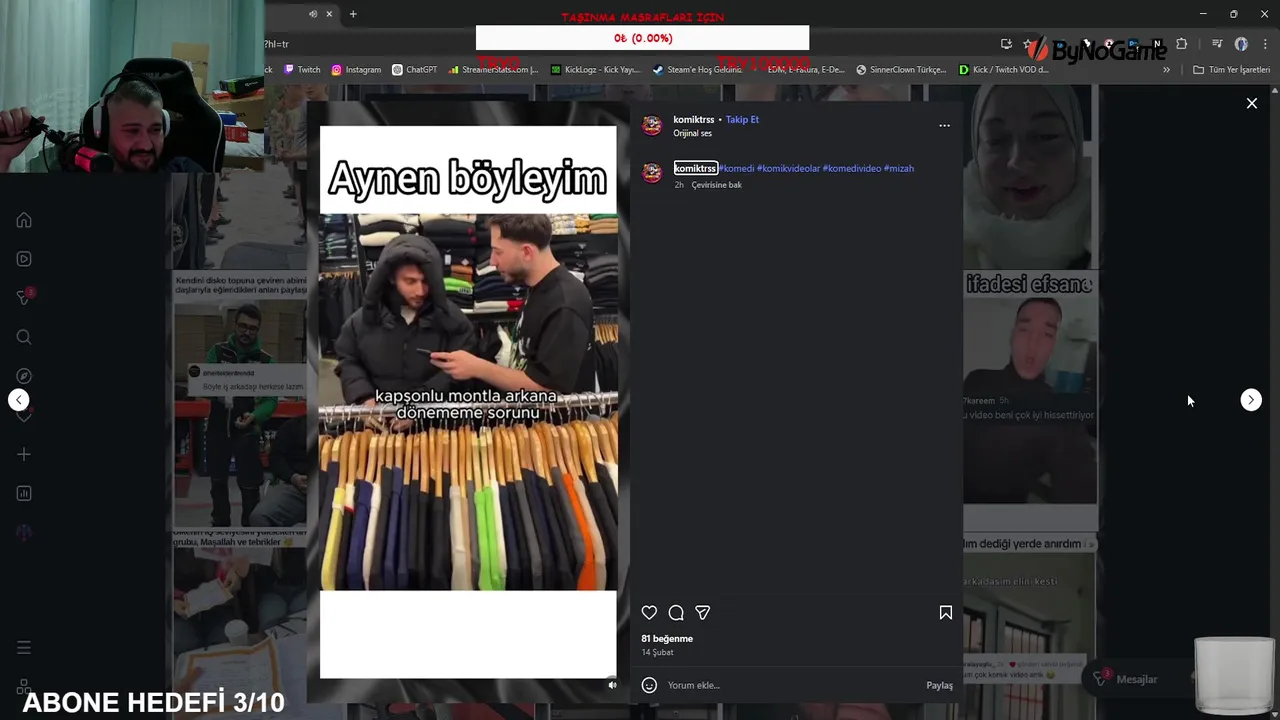Viewport: 1280px width, 720px height.
Task: Save post with the bookmark icon
Action: coord(945,613)
